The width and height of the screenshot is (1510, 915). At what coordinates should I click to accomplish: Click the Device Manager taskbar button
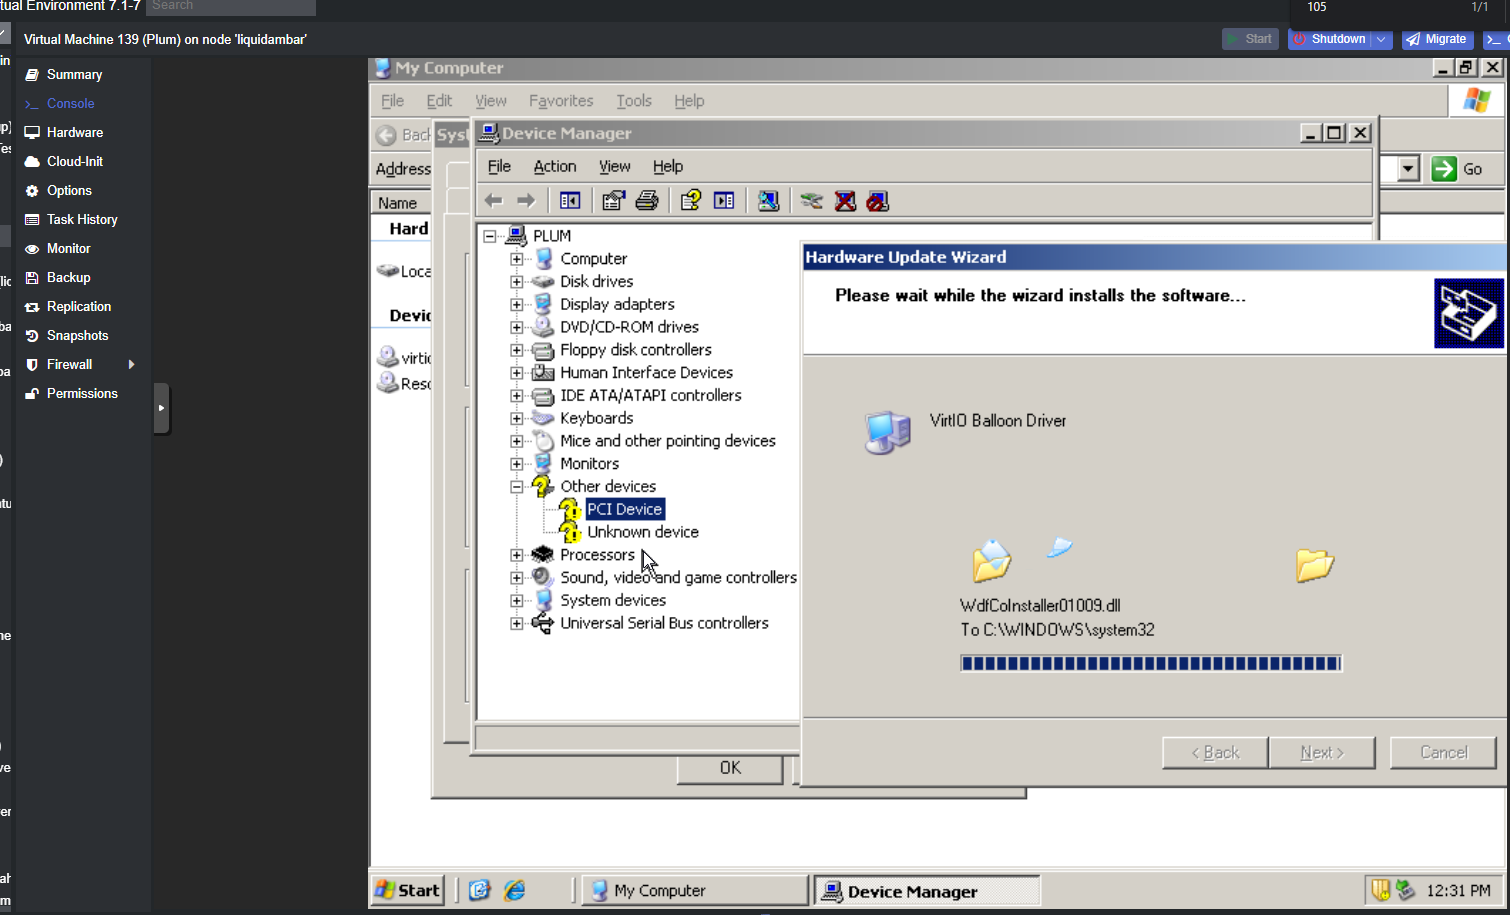[928, 891]
